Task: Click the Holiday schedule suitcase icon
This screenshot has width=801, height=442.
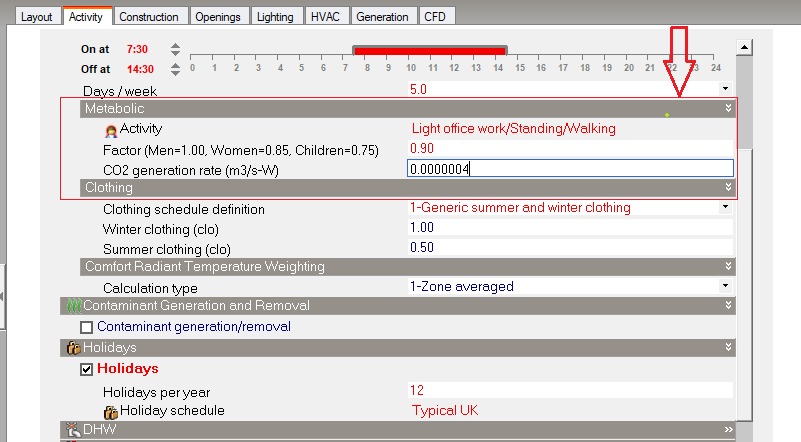Action: [x=110, y=412]
